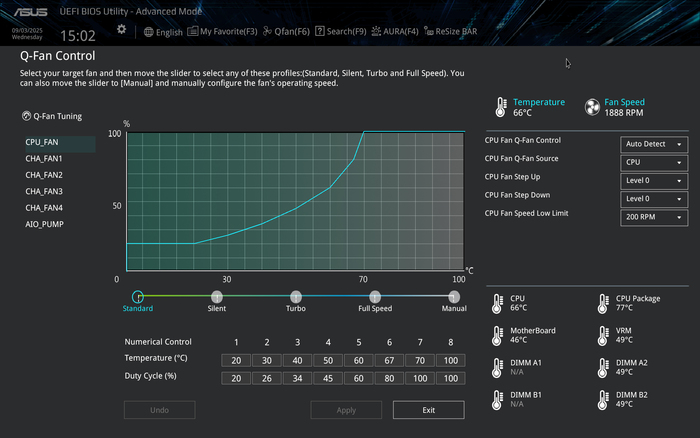Open the English language selector
Image resolution: width=700 pixels, height=438 pixels.
coord(163,32)
